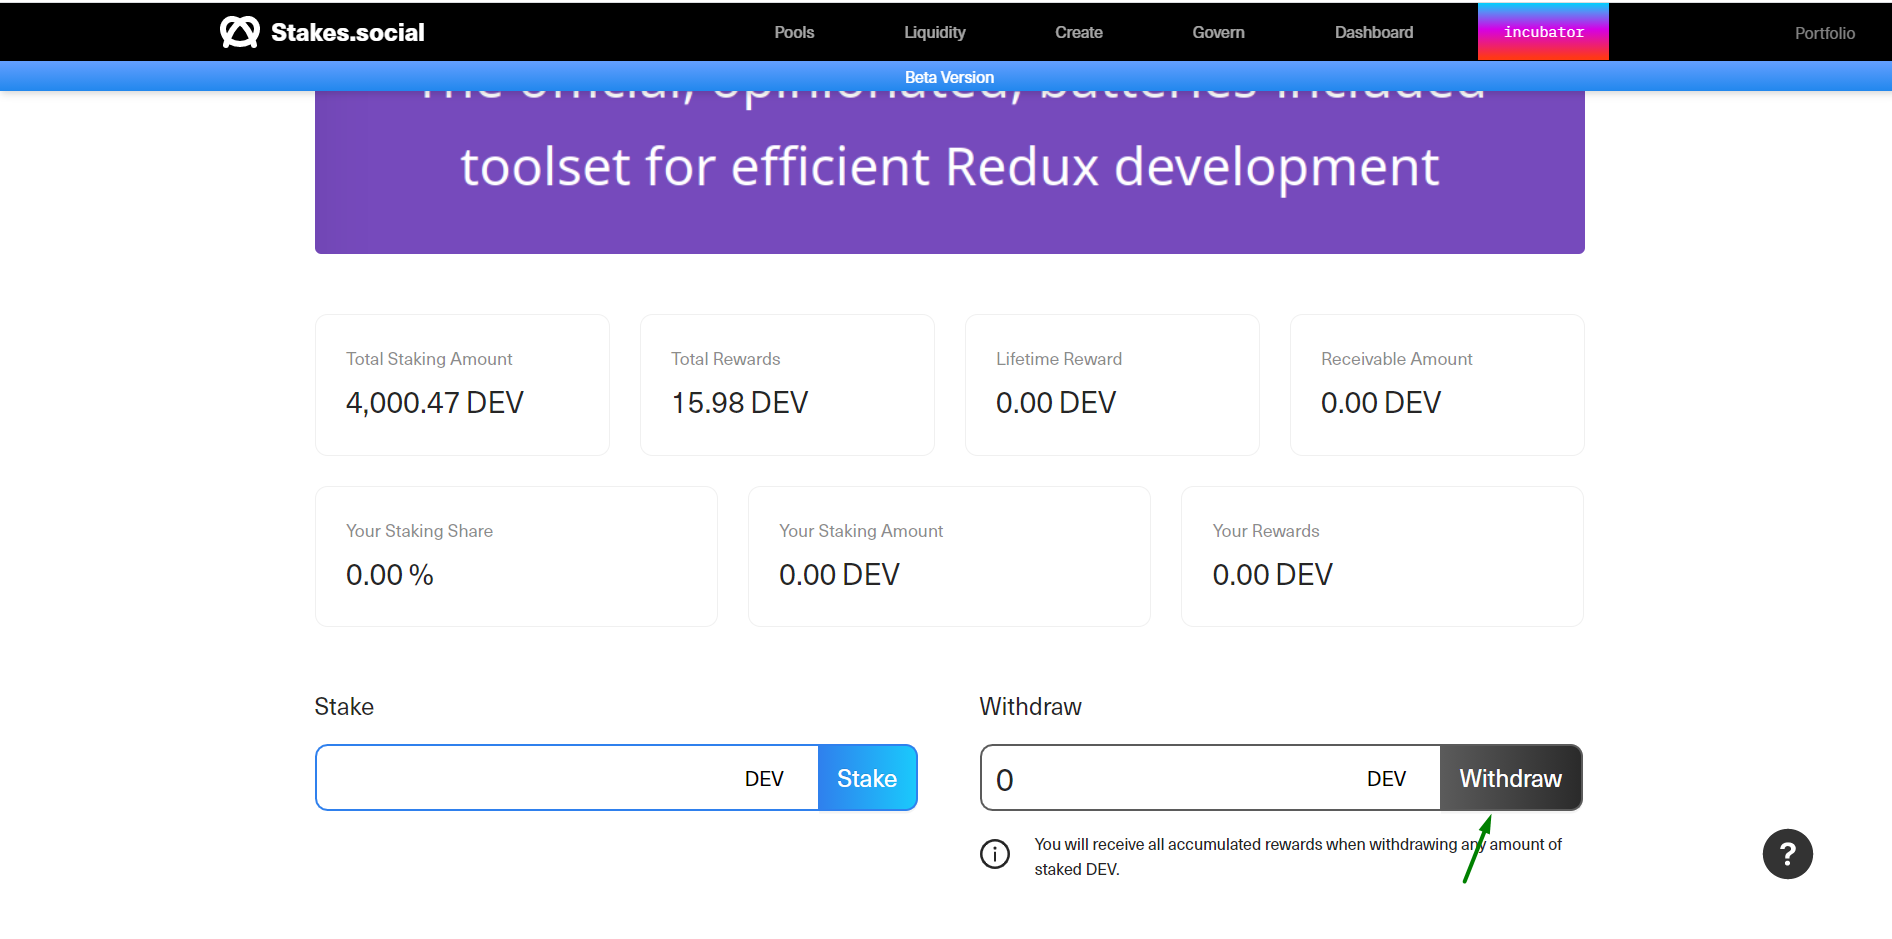Open the Create nav item
This screenshot has width=1892, height=939.
(1079, 32)
